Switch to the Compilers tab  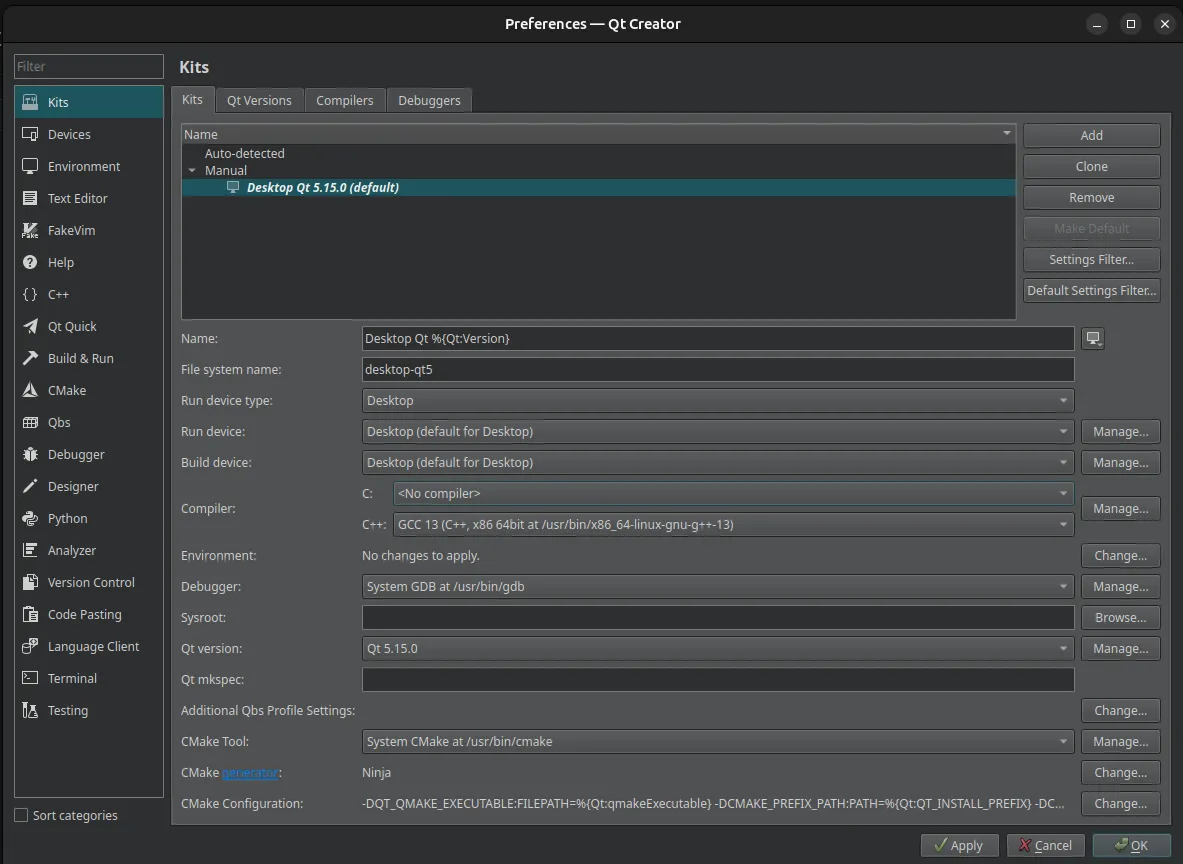tap(345, 100)
